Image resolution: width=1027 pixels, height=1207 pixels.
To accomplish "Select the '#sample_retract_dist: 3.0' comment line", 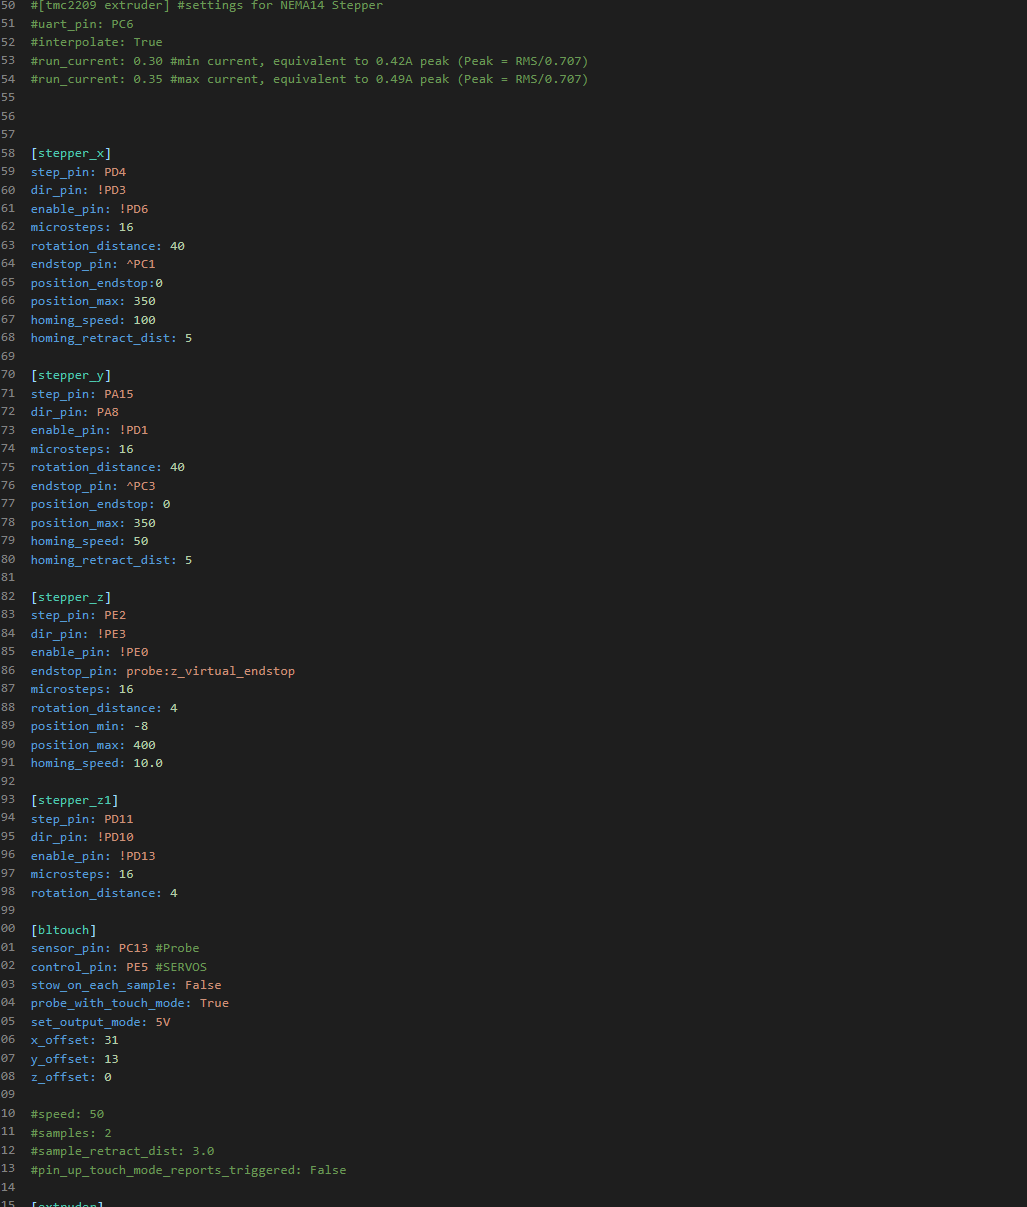I will tap(123, 1151).
